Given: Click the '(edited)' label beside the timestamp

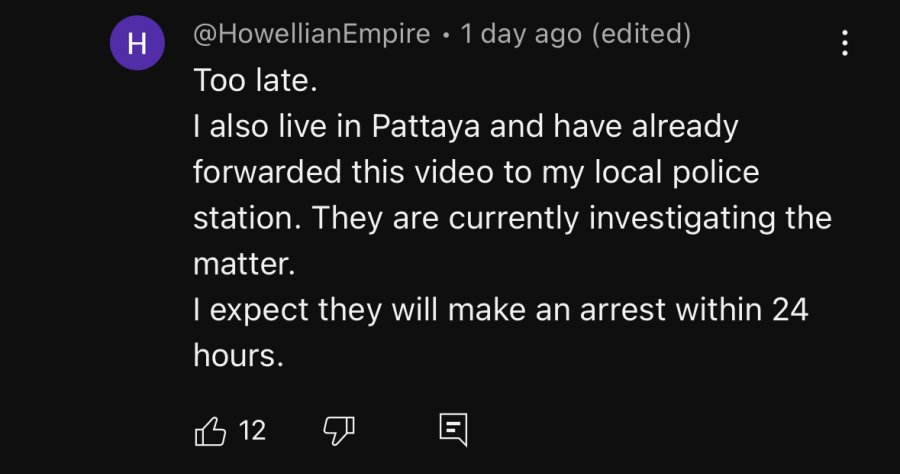Looking at the screenshot, I should (641, 34).
